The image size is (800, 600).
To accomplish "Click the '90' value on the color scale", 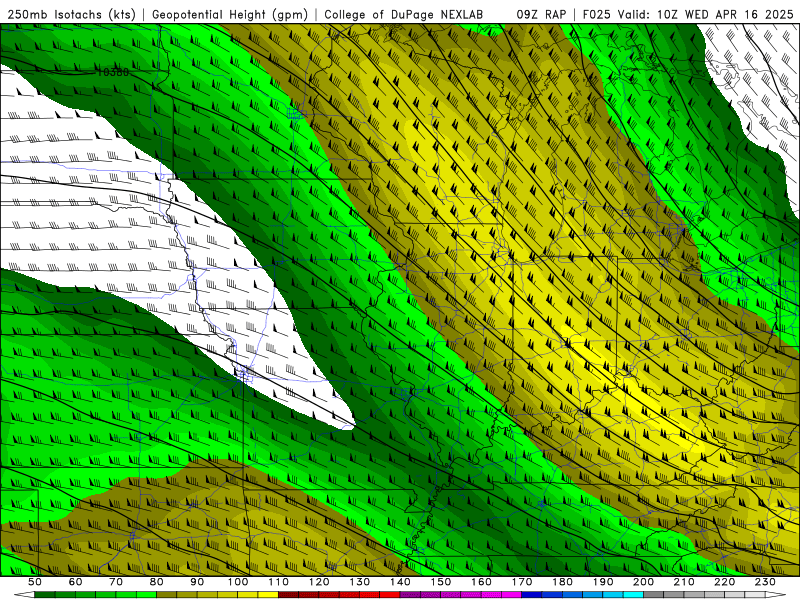I will click(197, 582).
